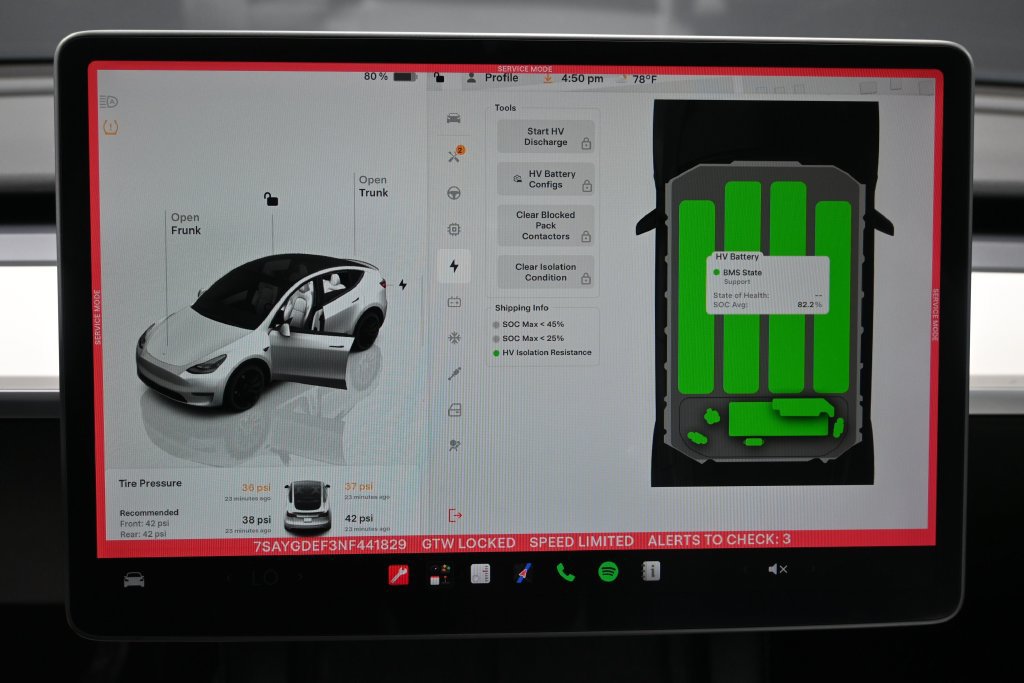This screenshot has height=683, width=1024.
Task: Launch the Spotify app
Action: [x=608, y=572]
